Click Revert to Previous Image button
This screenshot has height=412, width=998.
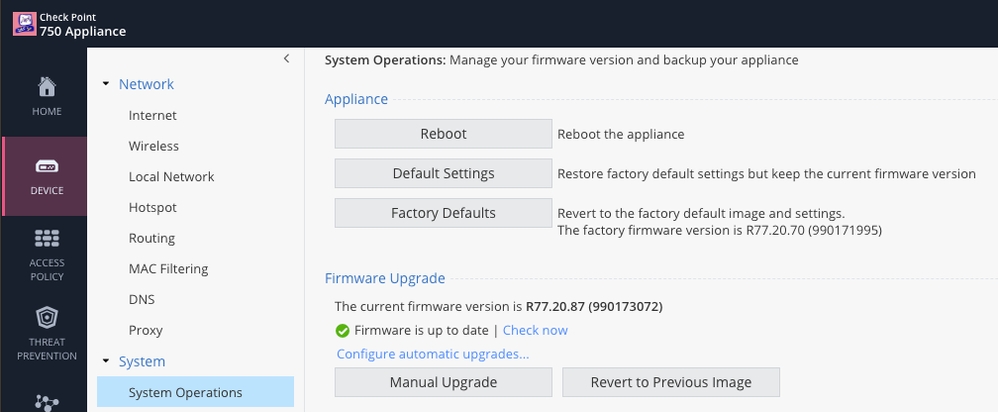pyautogui.click(x=671, y=382)
